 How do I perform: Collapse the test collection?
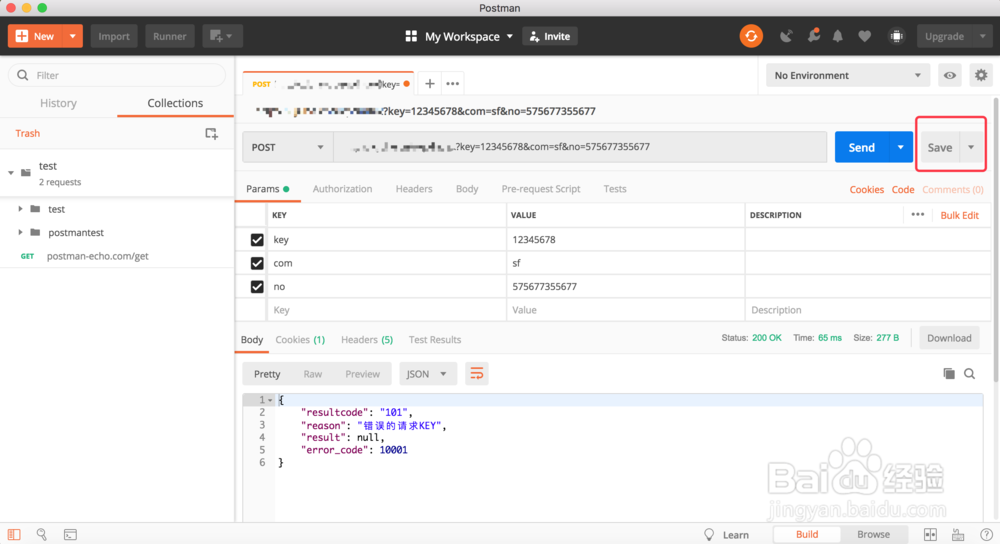[11, 173]
